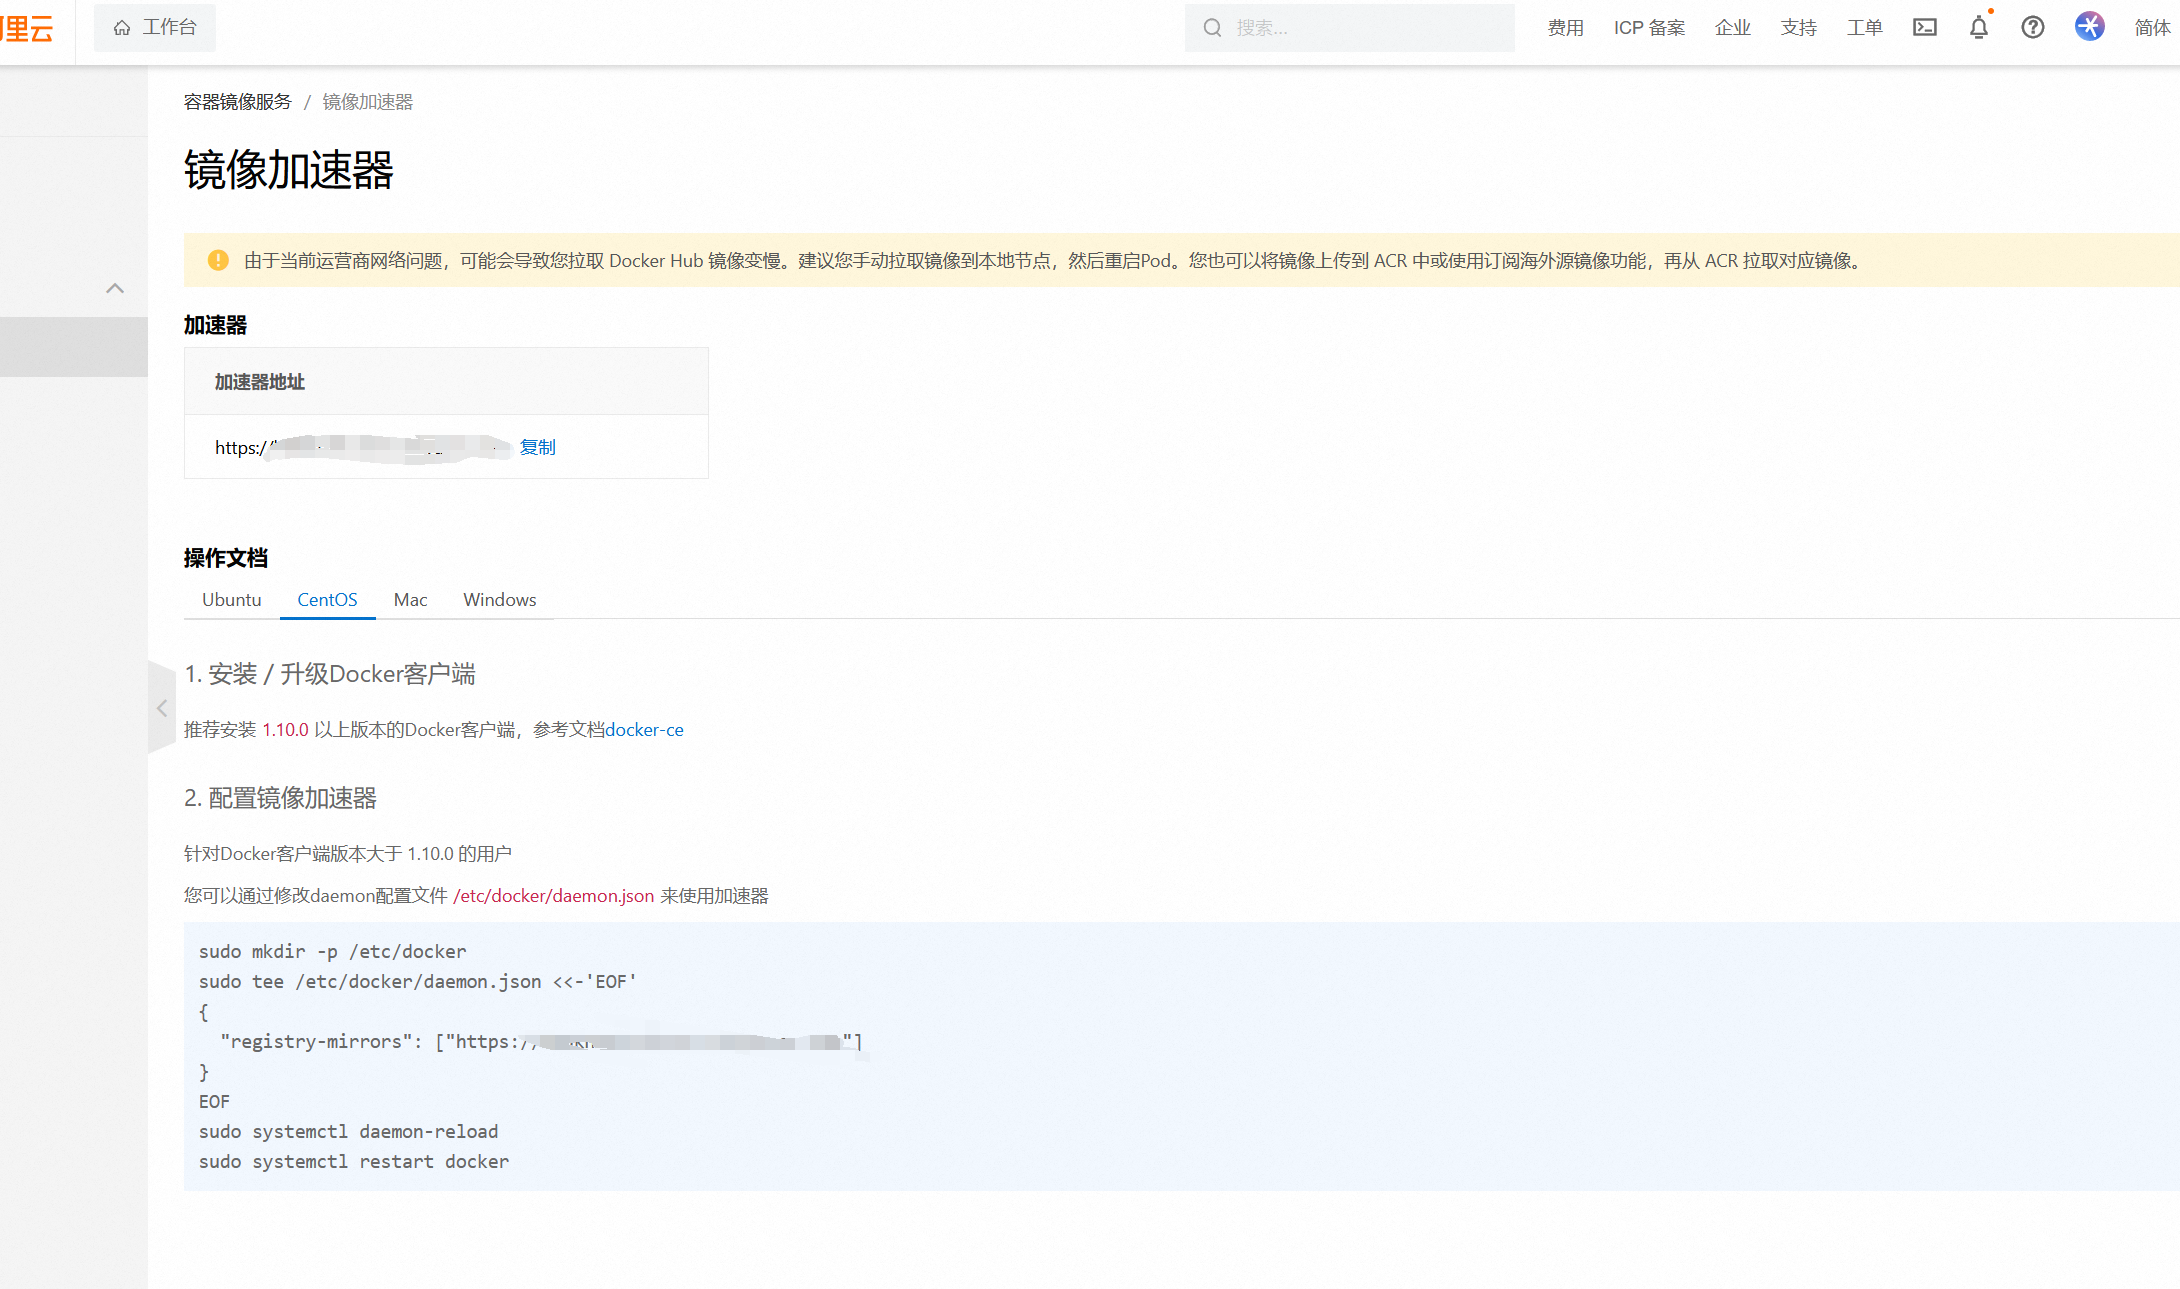The width and height of the screenshot is (2180, 1289).
Task: Click the 加速器地址 table header
Action: [446, 382]
